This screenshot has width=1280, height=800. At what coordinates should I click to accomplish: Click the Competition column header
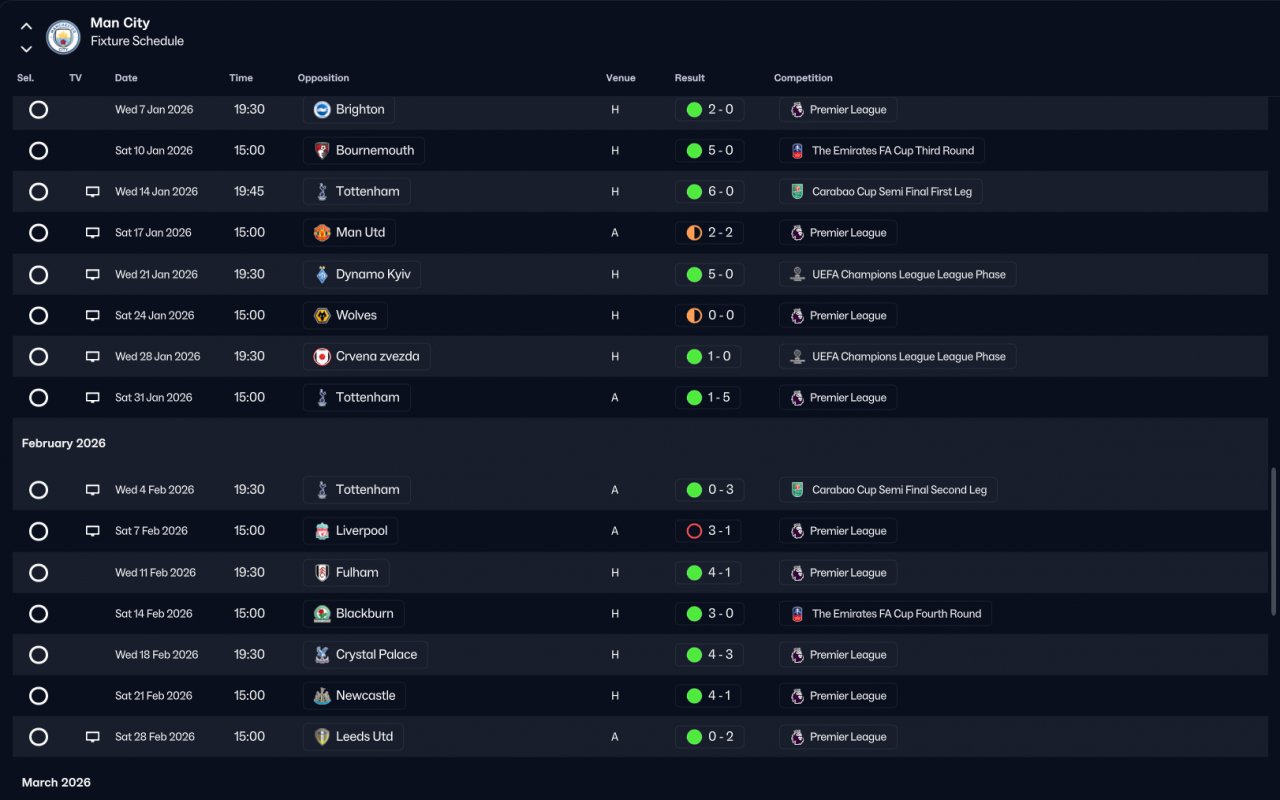pyautogui.click(x=803, y=78)
